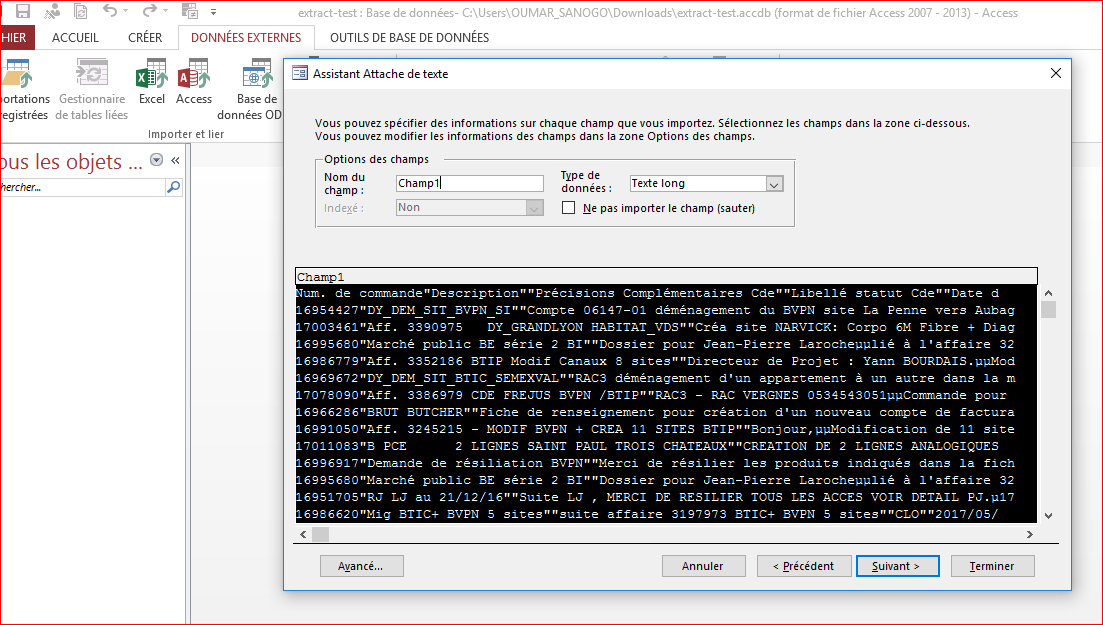
Task: Click the horizontal scroll left arrow
Action: point(303,534)
